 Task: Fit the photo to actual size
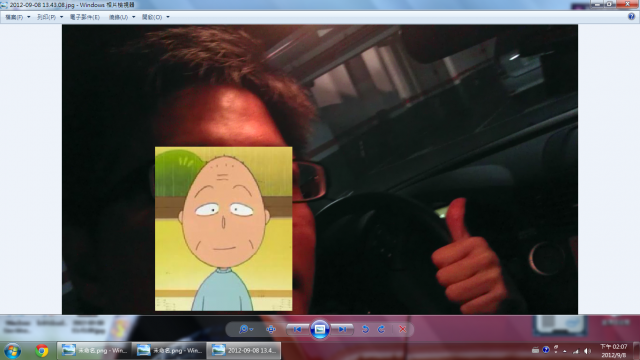271,329
